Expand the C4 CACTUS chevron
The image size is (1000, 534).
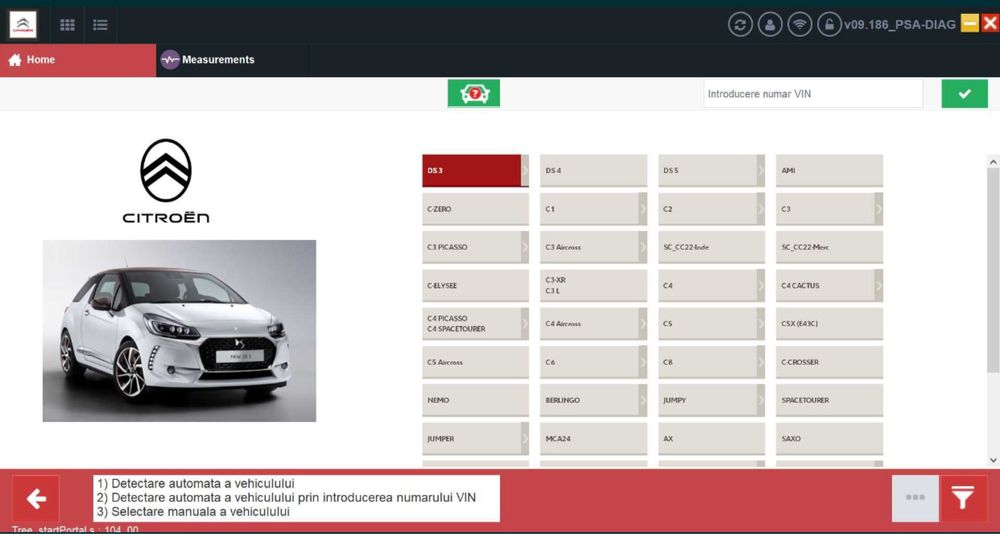coord(879,285)
